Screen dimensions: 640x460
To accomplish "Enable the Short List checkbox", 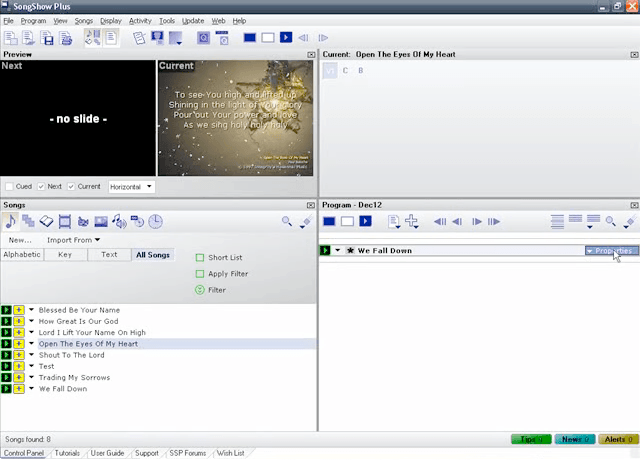I will [x=200, y=258].
